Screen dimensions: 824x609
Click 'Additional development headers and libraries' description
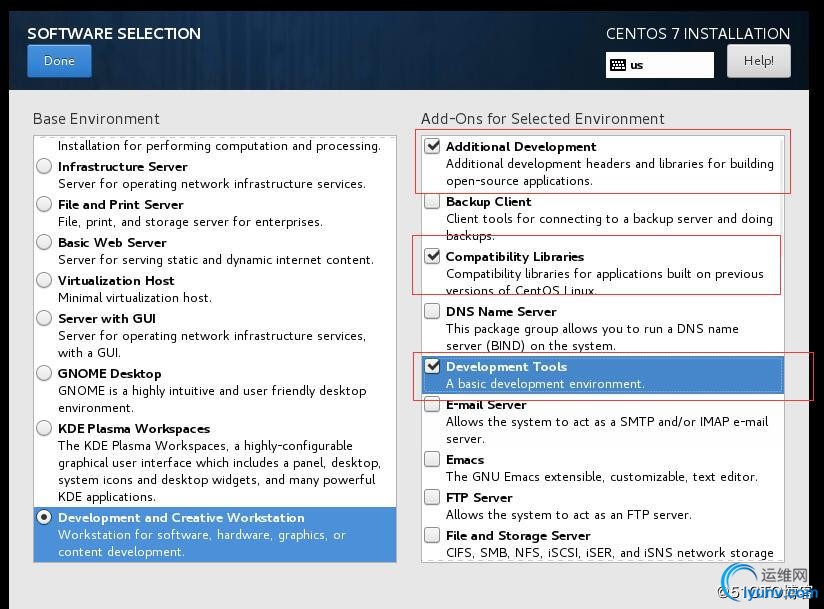point(610,172)
